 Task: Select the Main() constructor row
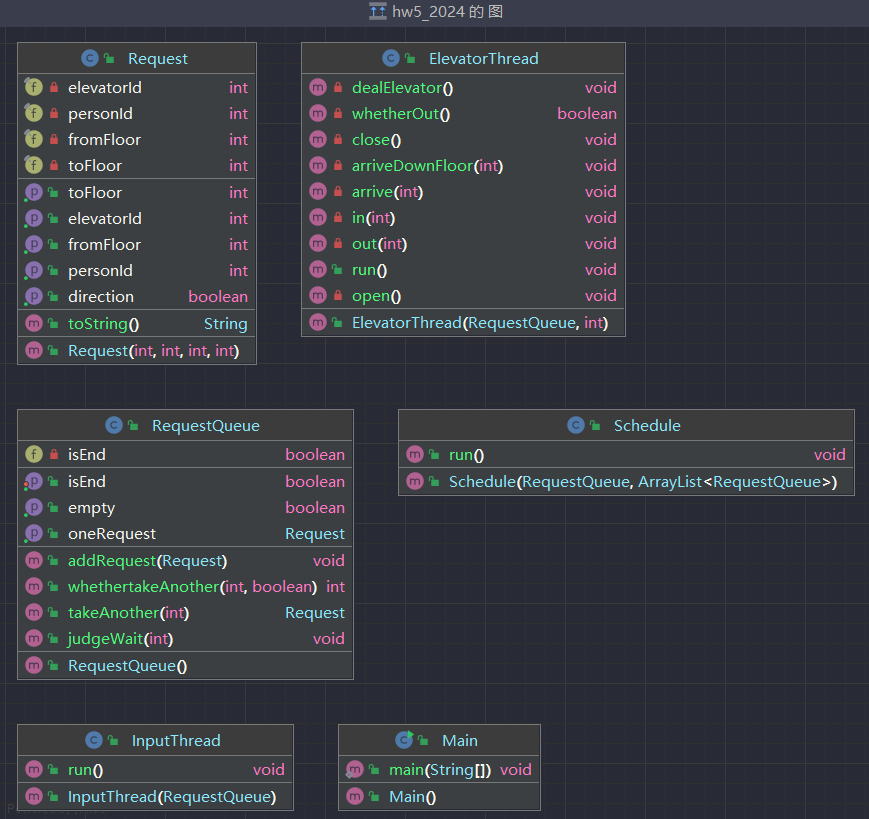pos(439,796)
